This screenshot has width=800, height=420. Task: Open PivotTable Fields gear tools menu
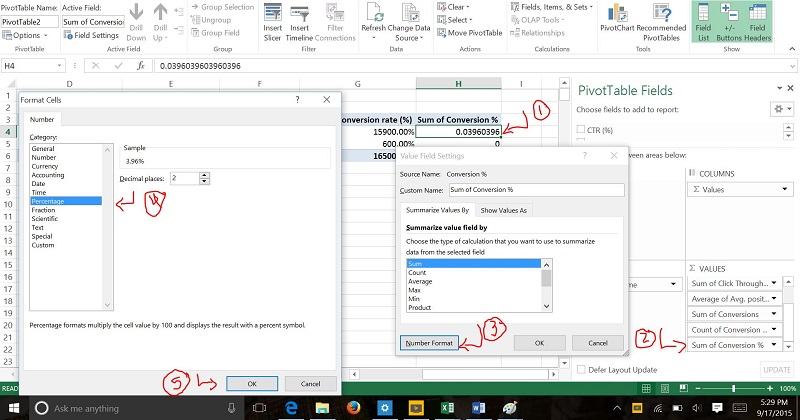[x=782, y=109]
